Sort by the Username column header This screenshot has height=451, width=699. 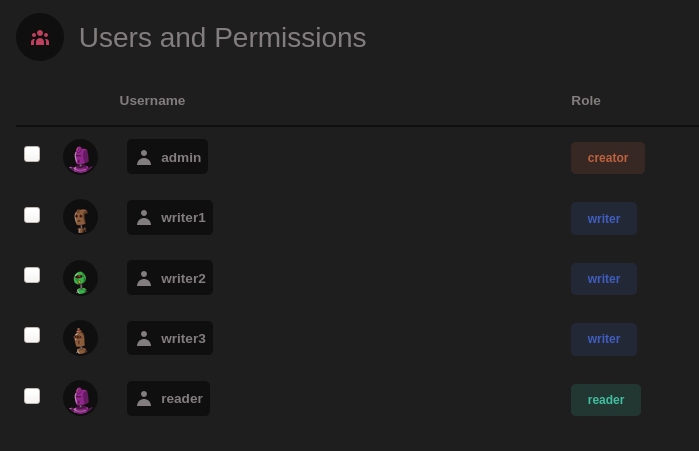[x=152, y=101]
